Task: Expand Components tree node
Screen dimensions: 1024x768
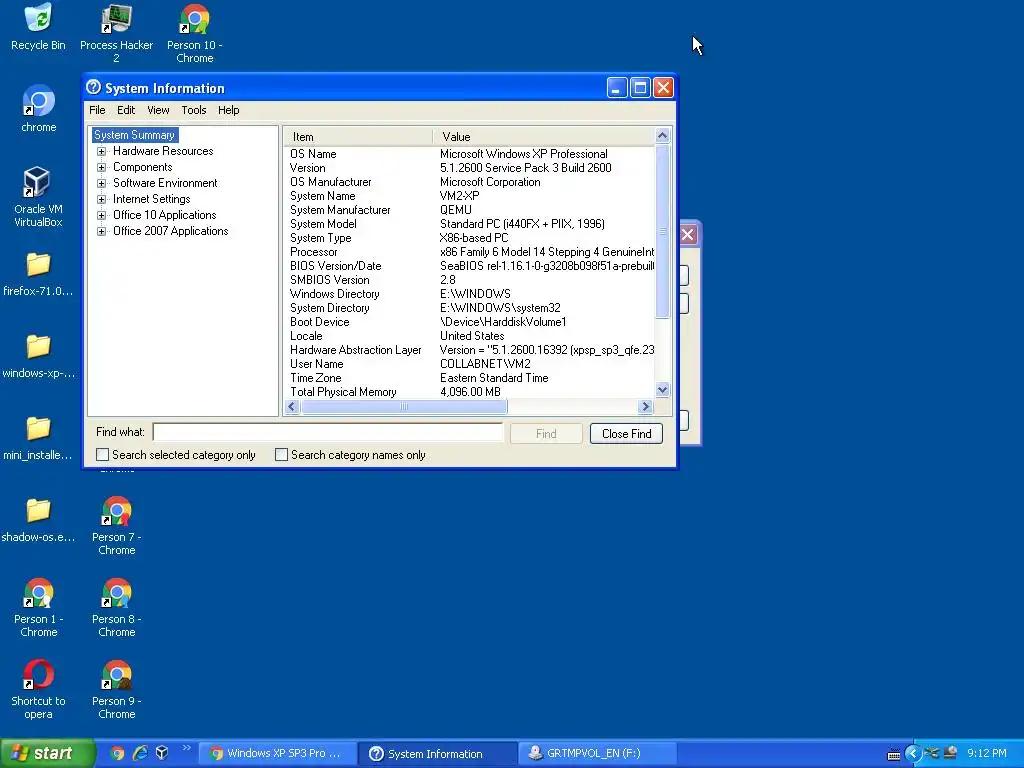Action: (x=101, y=167)
